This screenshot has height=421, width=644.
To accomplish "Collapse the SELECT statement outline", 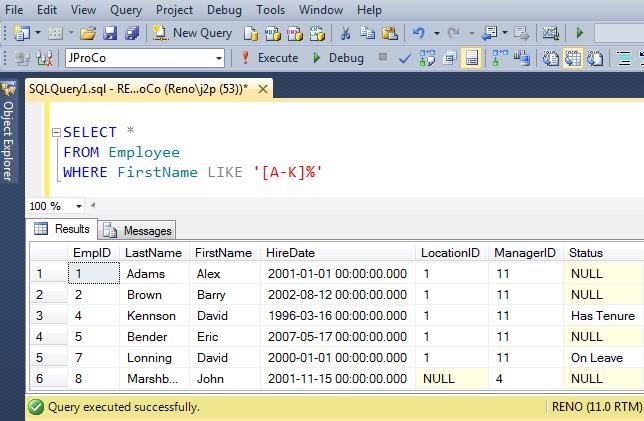I will click(x=56, y=132).
